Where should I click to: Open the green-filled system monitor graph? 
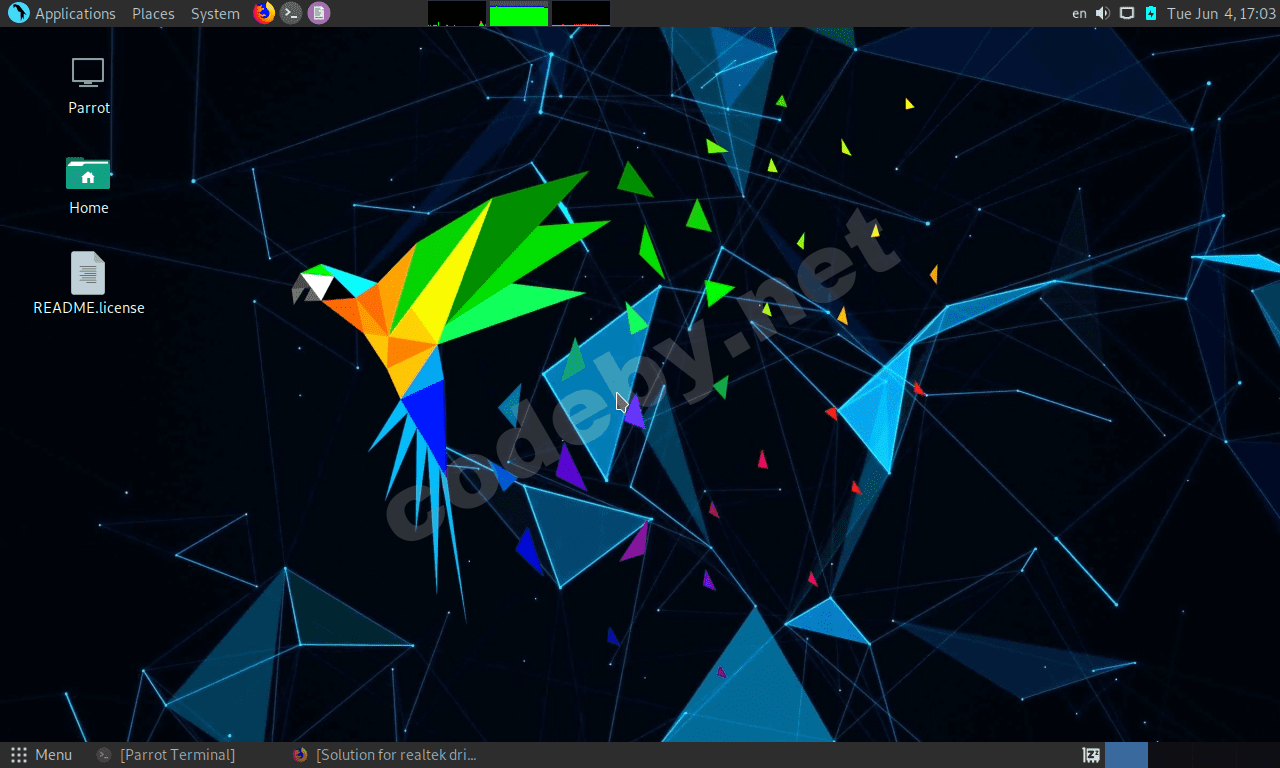click(519, 13)
